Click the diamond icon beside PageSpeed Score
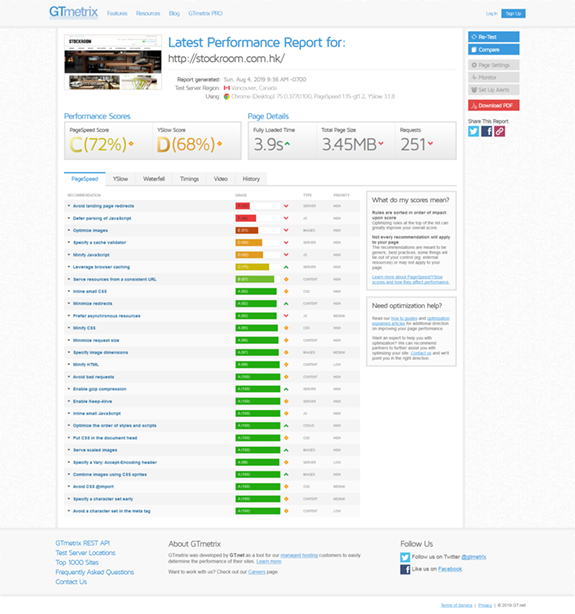 pos(131,144)
